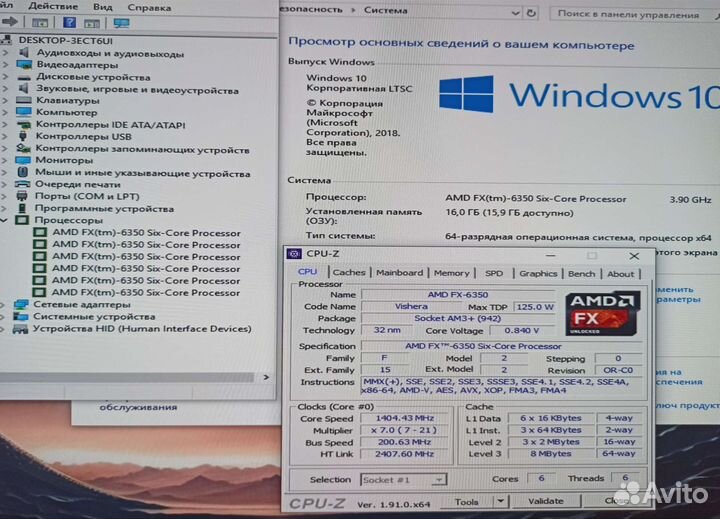This screenshot has width=720, height=519.
Task: Select the first AMD FX(tm)-6350 processor entry
Action: click(146, 233)
